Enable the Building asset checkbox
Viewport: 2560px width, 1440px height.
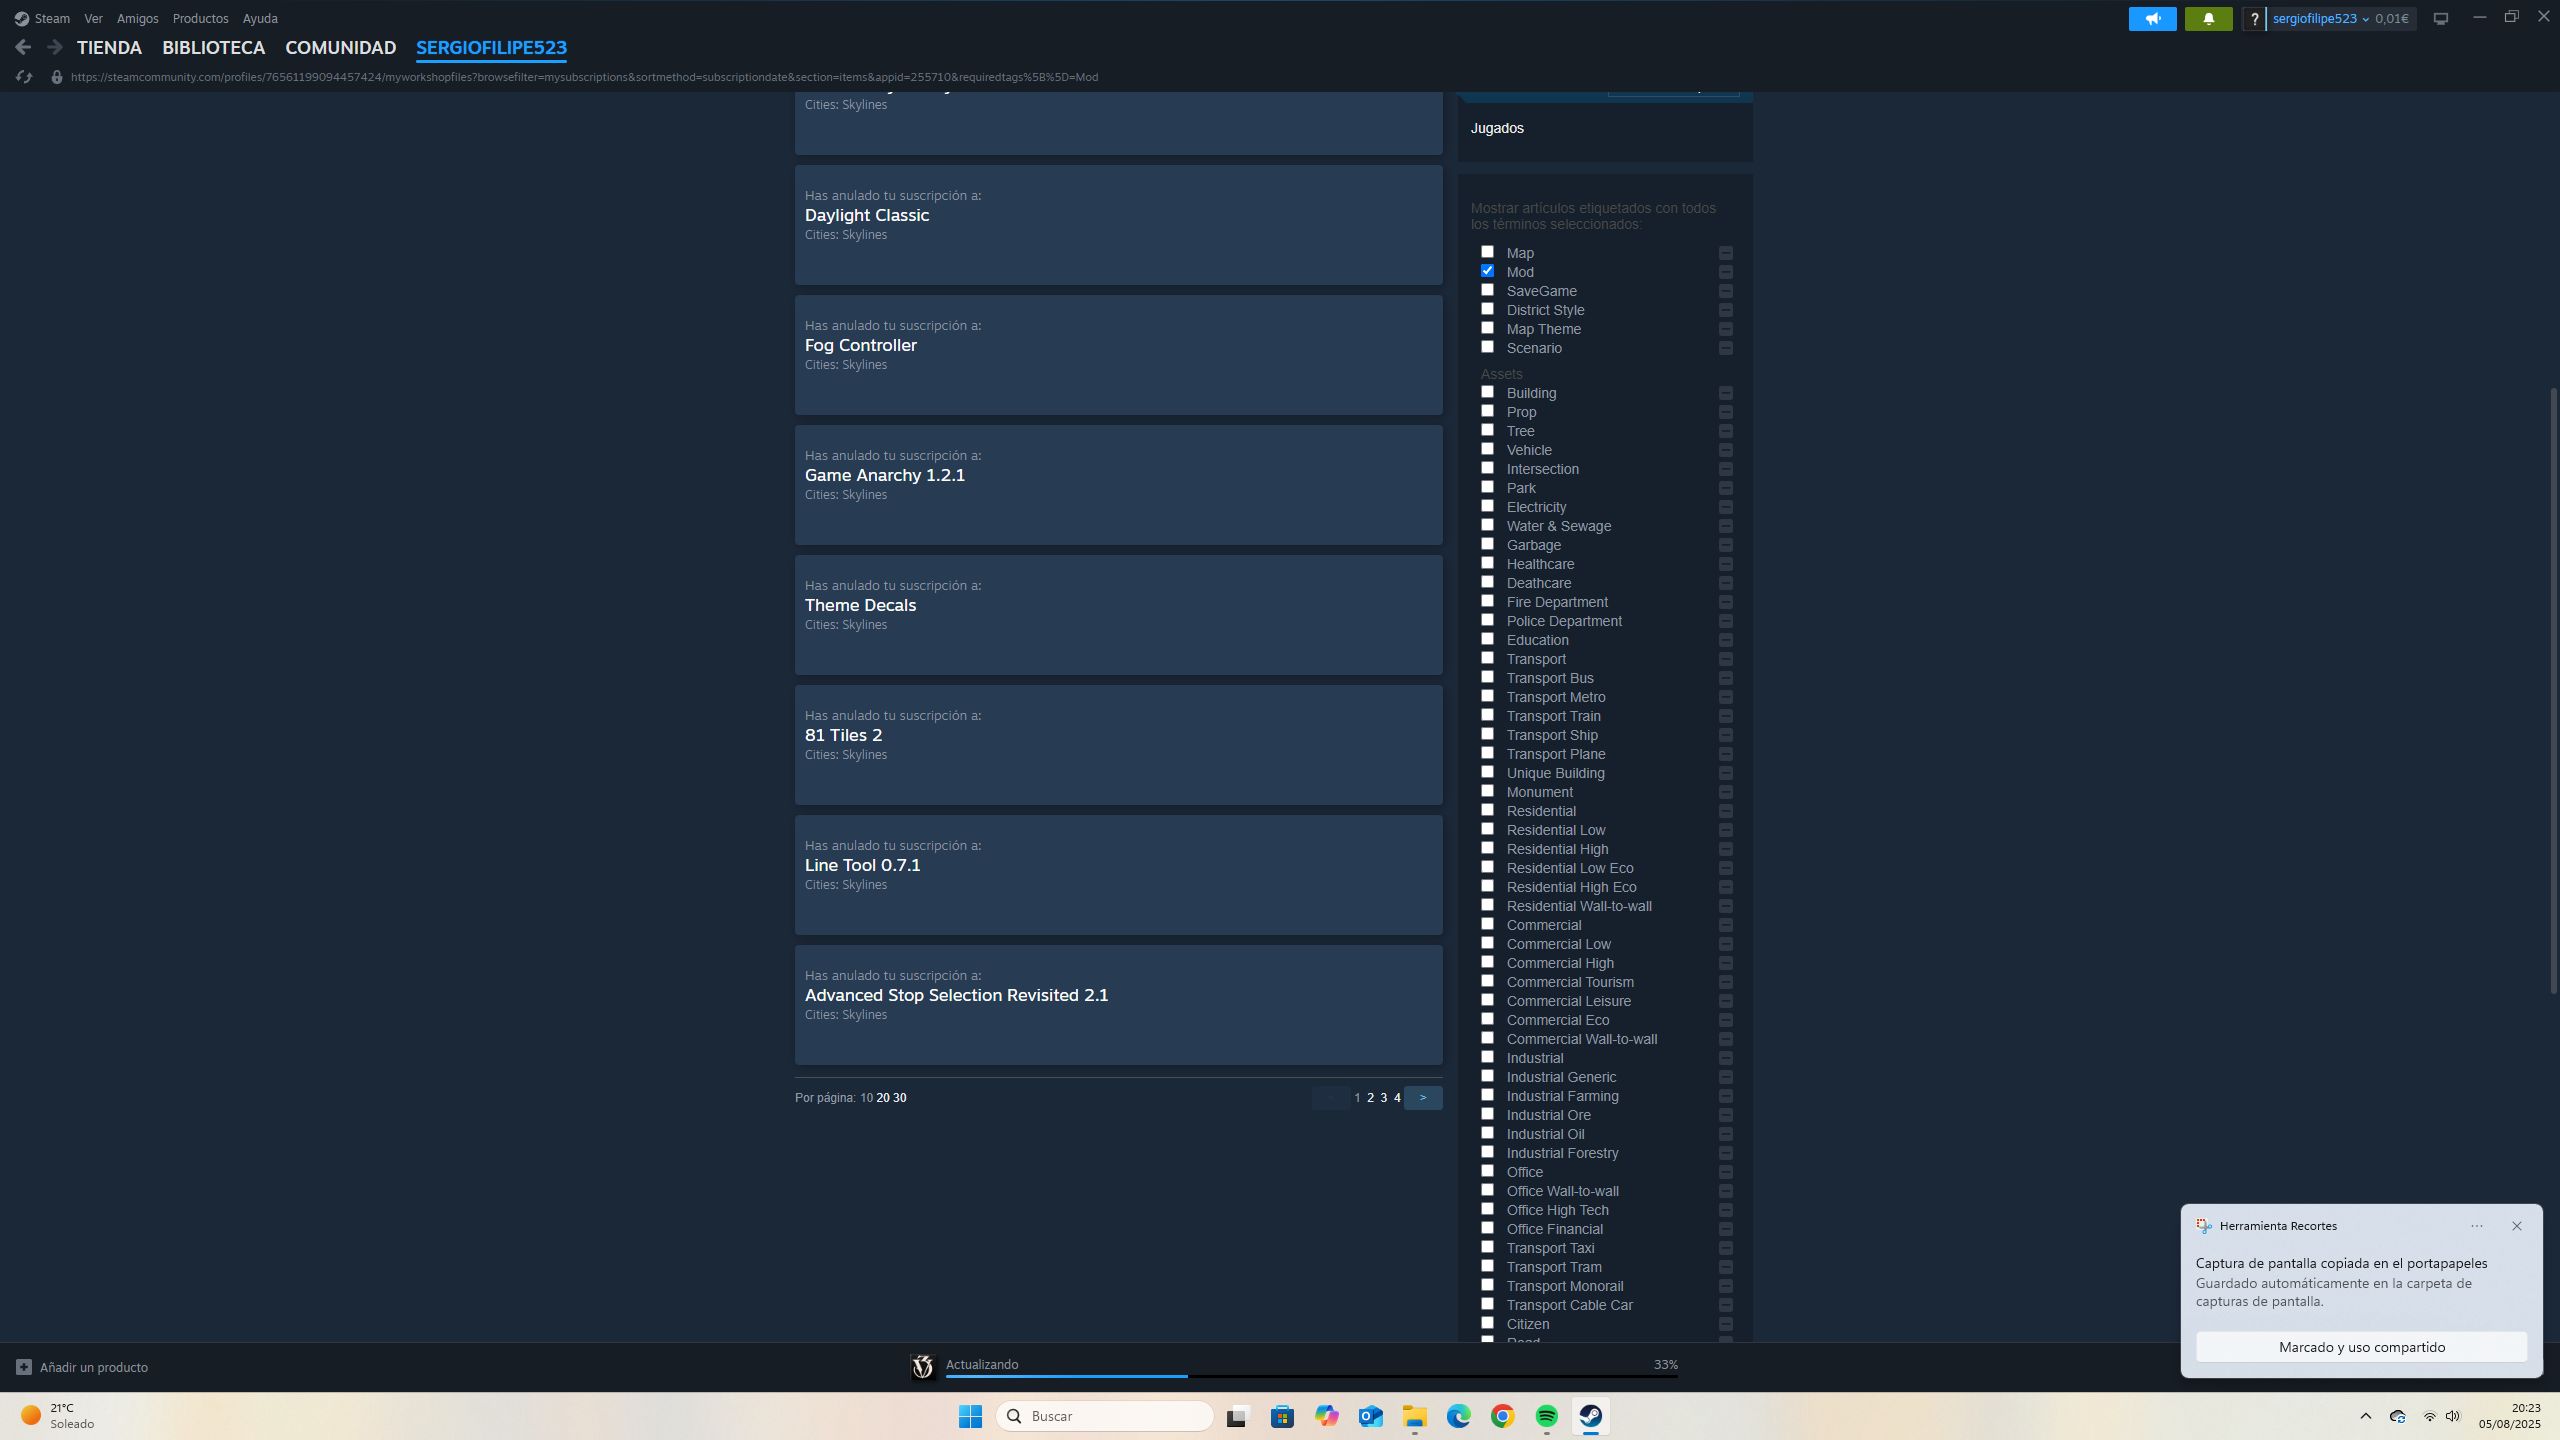(1487, 392)
